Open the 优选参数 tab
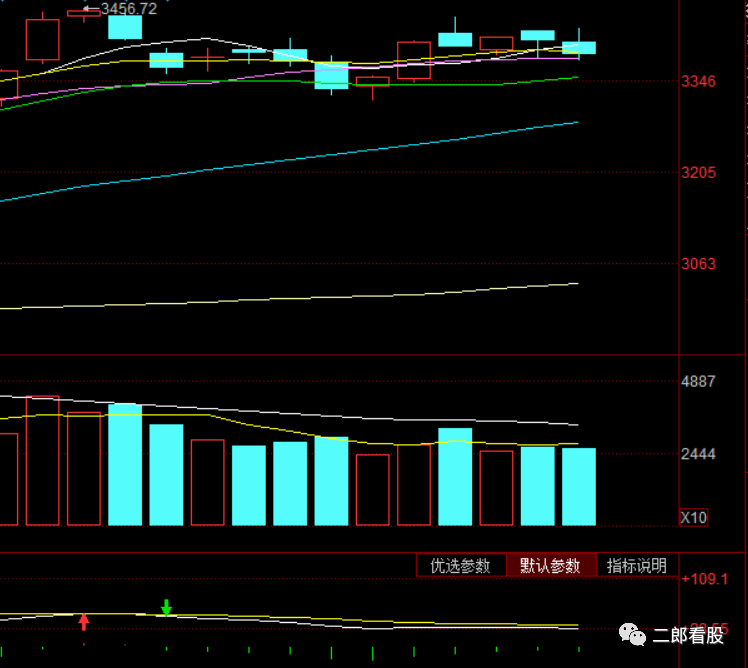 click(x=461, y=566)
